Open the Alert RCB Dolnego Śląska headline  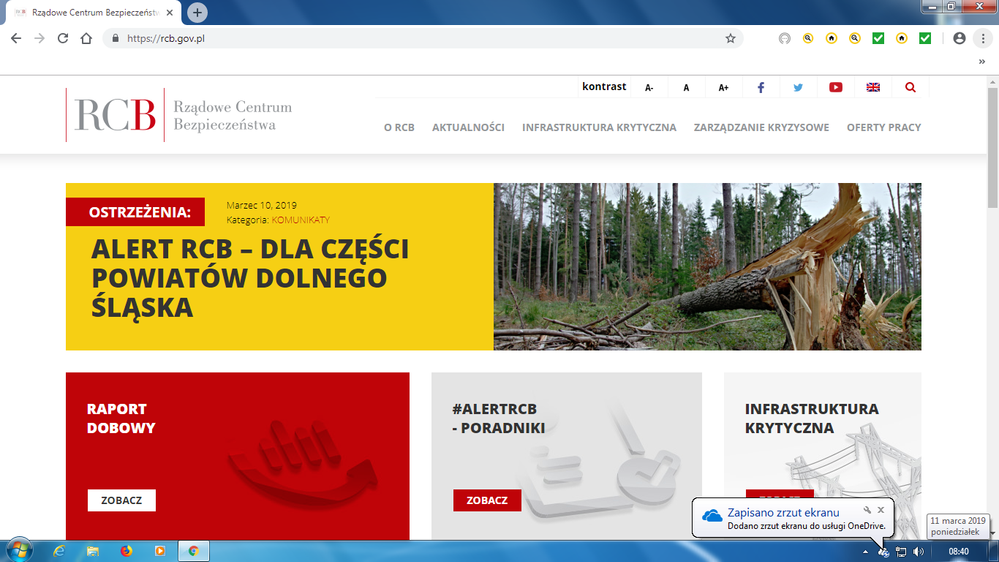pos(250,278)
